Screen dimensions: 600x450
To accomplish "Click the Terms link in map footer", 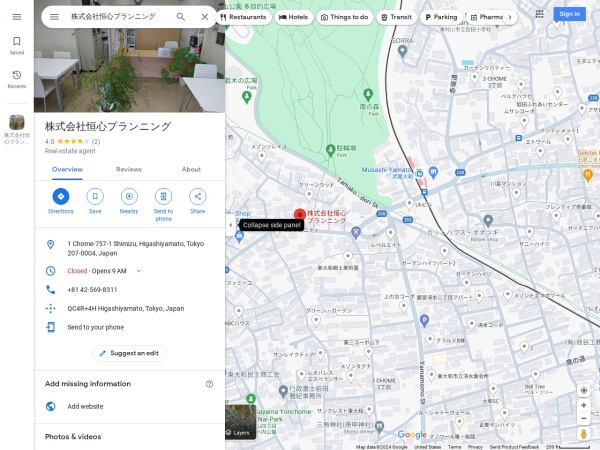I will (x=454, y=447).
